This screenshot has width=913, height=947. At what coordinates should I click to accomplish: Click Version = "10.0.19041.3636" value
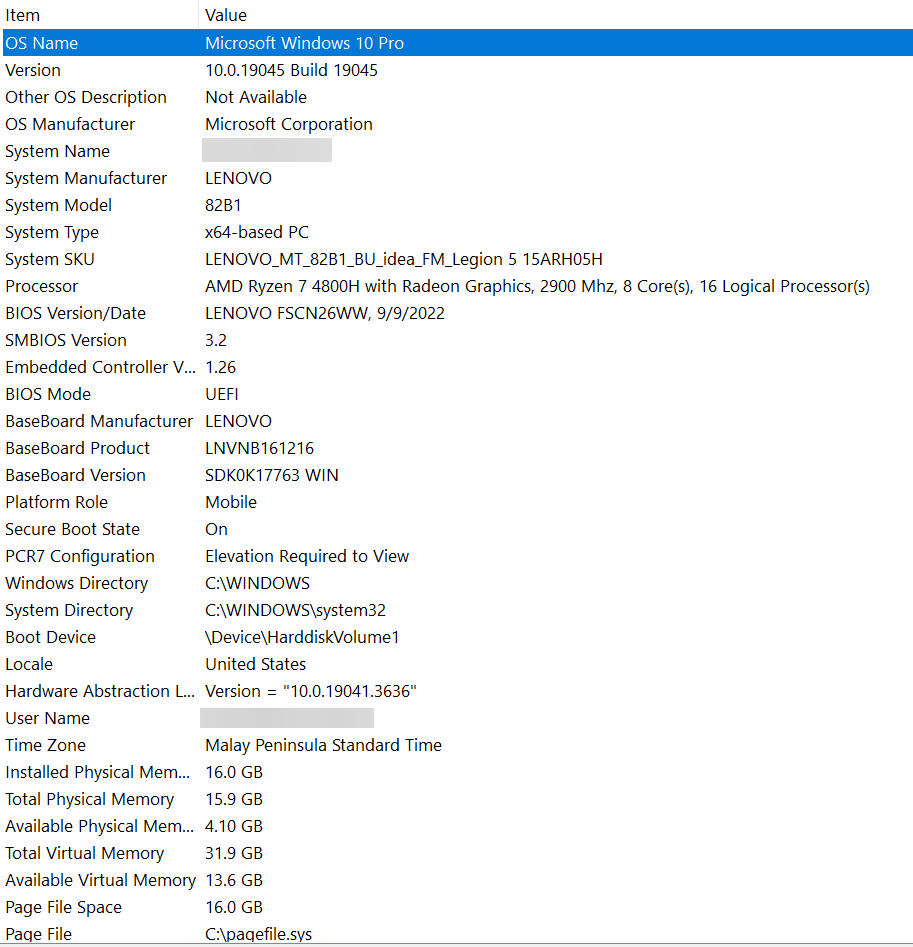(x=311, y=691)
